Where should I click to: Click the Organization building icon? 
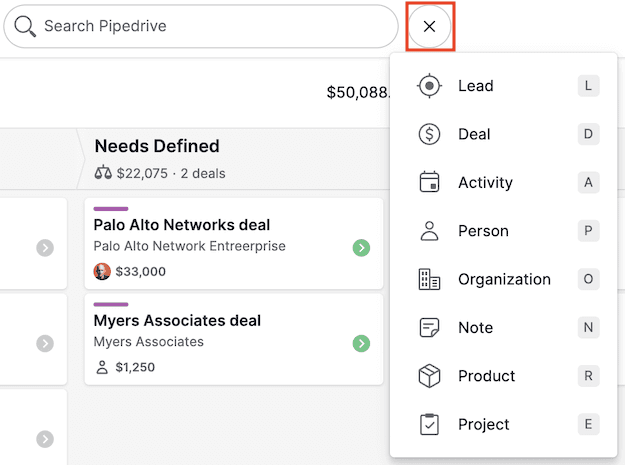429,280
